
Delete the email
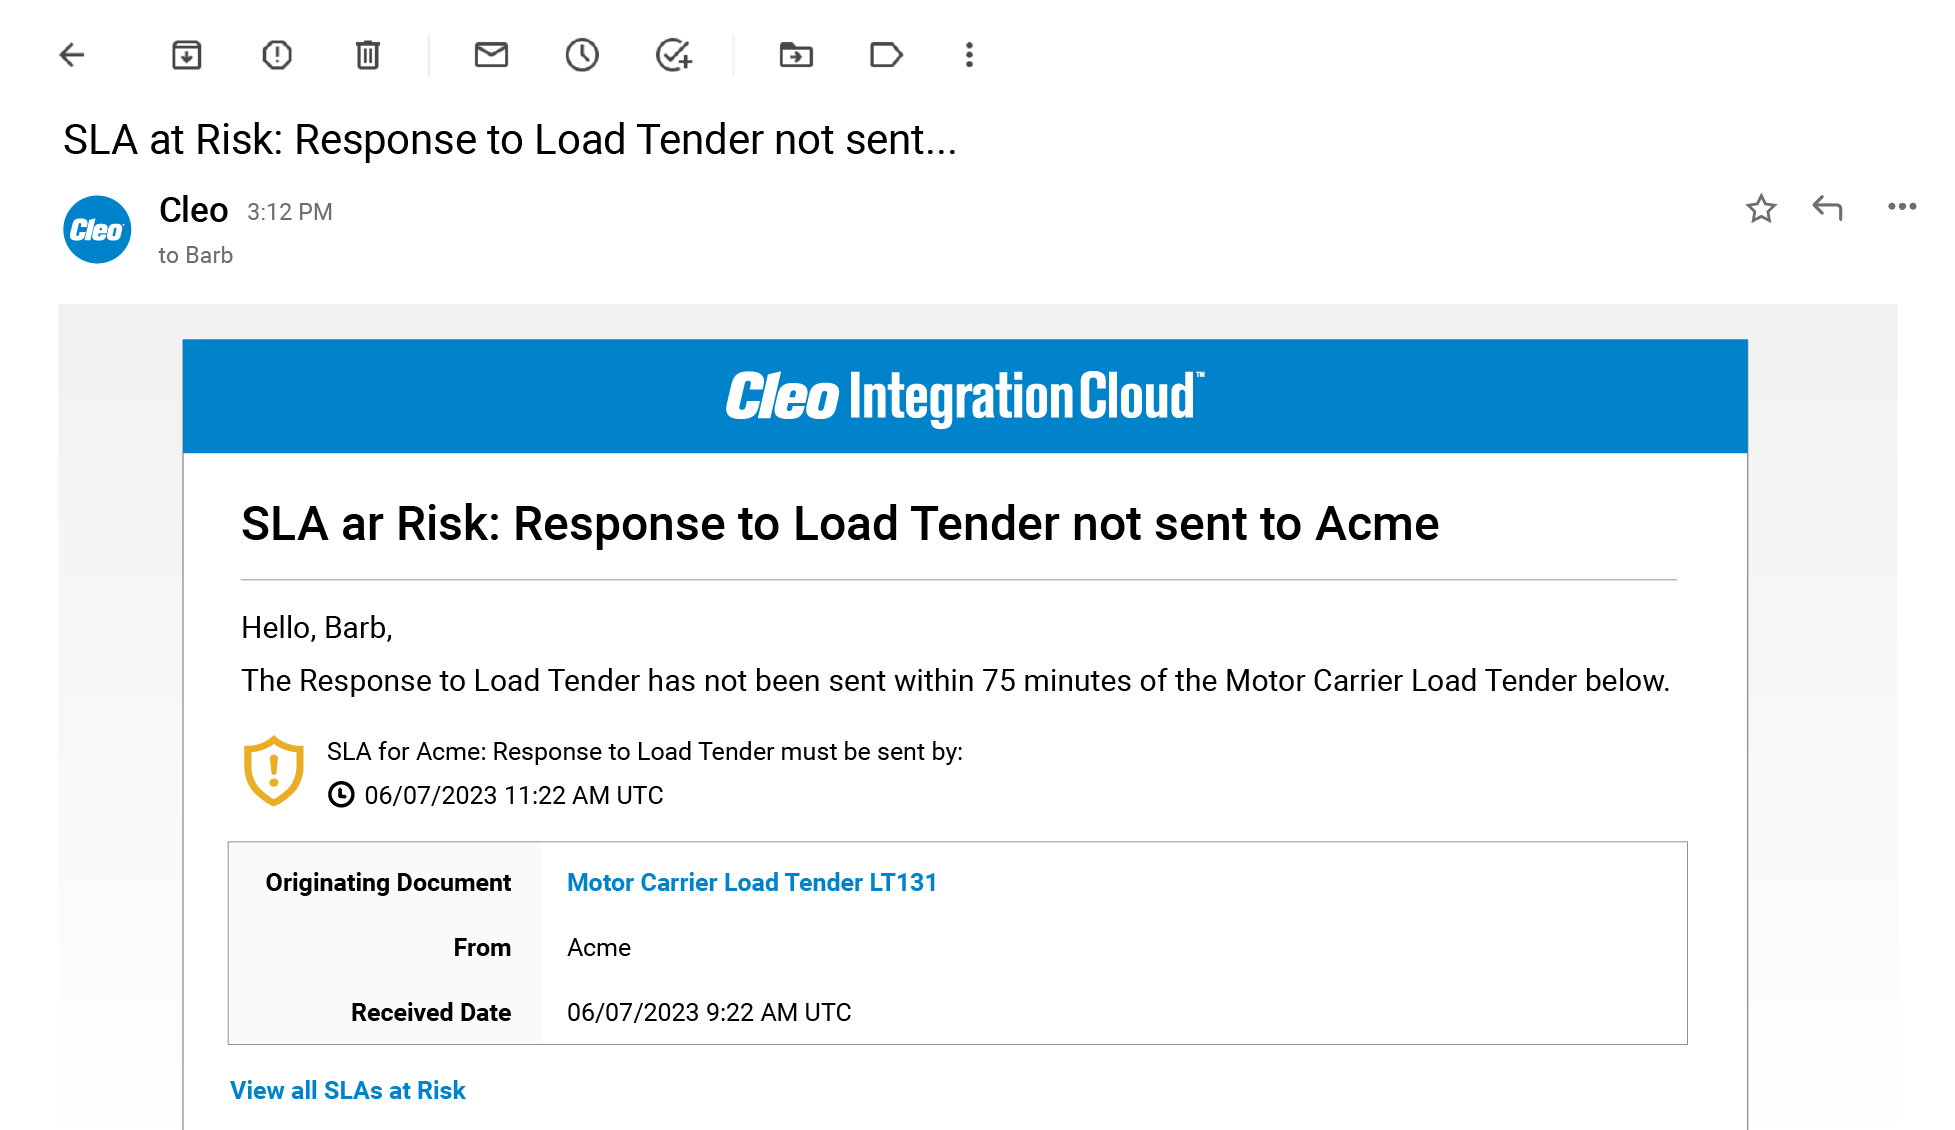[366, 55]
